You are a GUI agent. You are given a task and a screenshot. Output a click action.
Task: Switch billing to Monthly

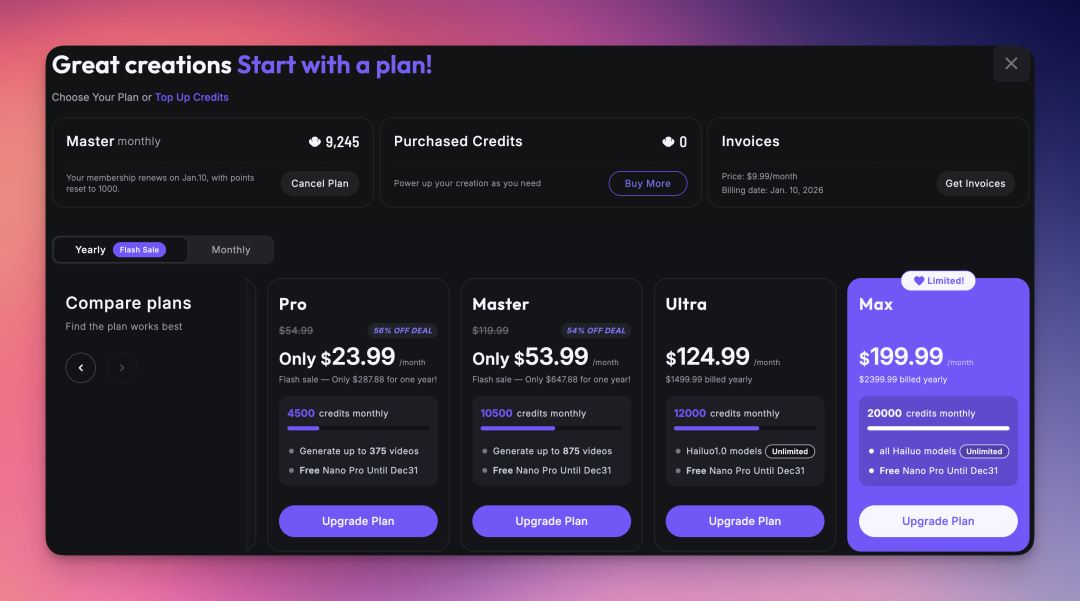231,250
